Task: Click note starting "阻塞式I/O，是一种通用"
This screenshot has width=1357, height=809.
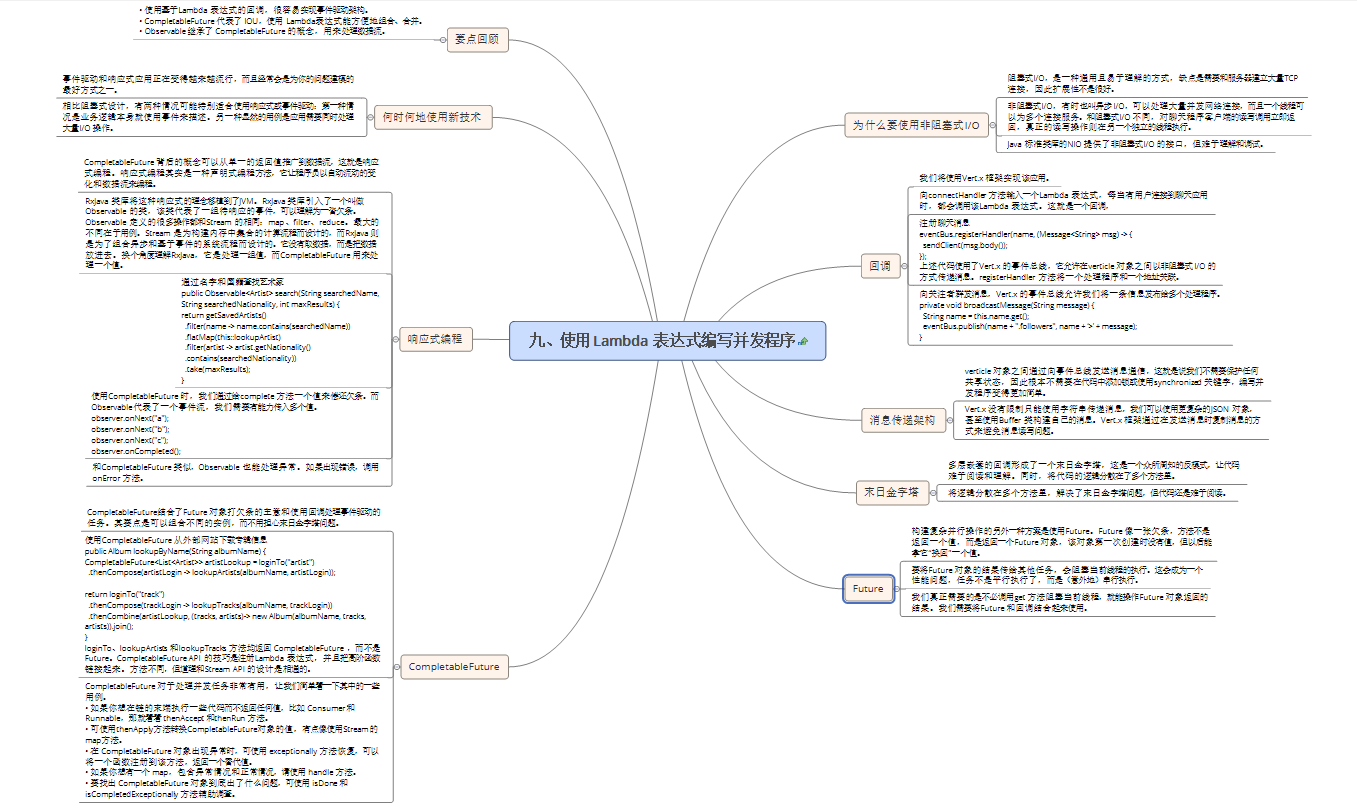Action: click(1154, 82)
